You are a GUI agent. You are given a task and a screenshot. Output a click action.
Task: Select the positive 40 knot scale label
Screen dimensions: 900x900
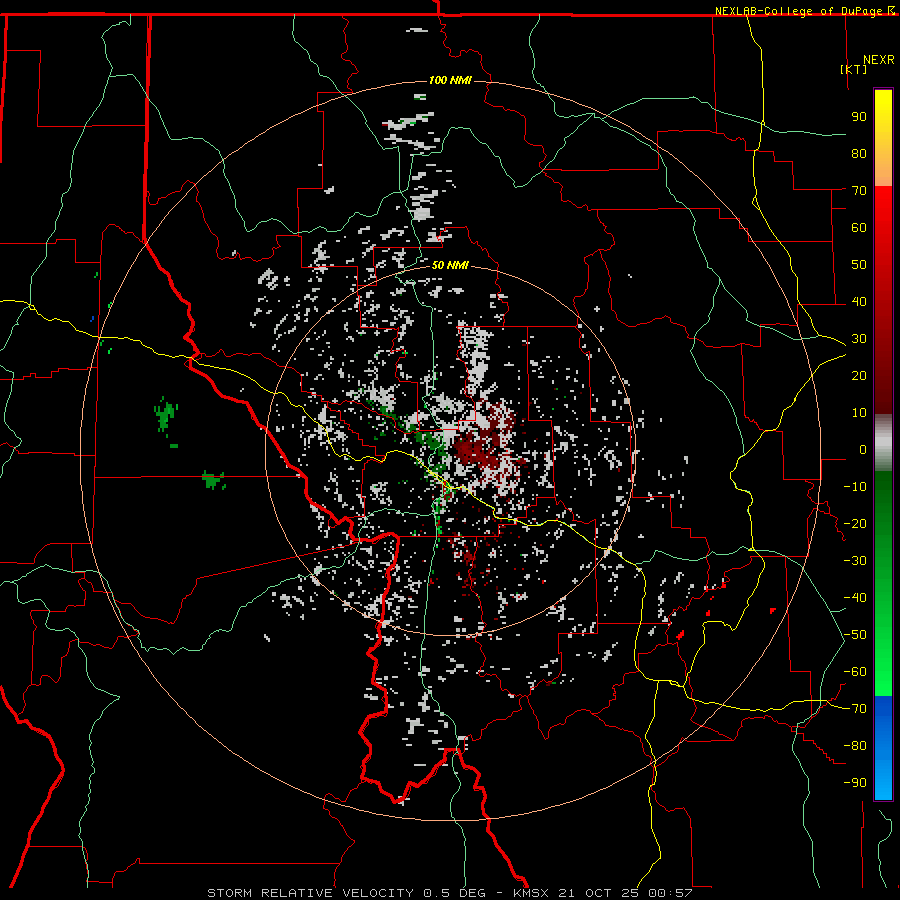859,301
